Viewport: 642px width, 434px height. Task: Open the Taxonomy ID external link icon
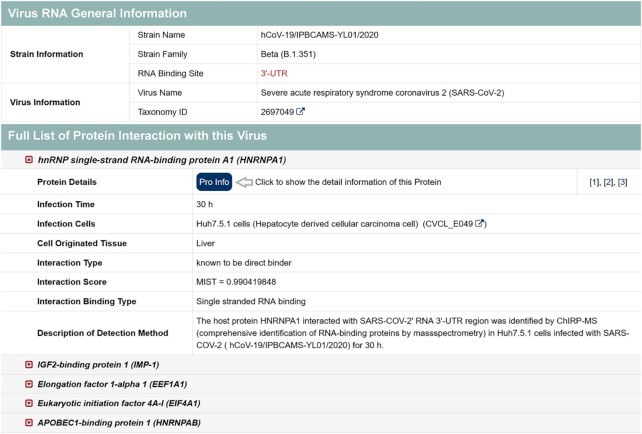point(300,111)
